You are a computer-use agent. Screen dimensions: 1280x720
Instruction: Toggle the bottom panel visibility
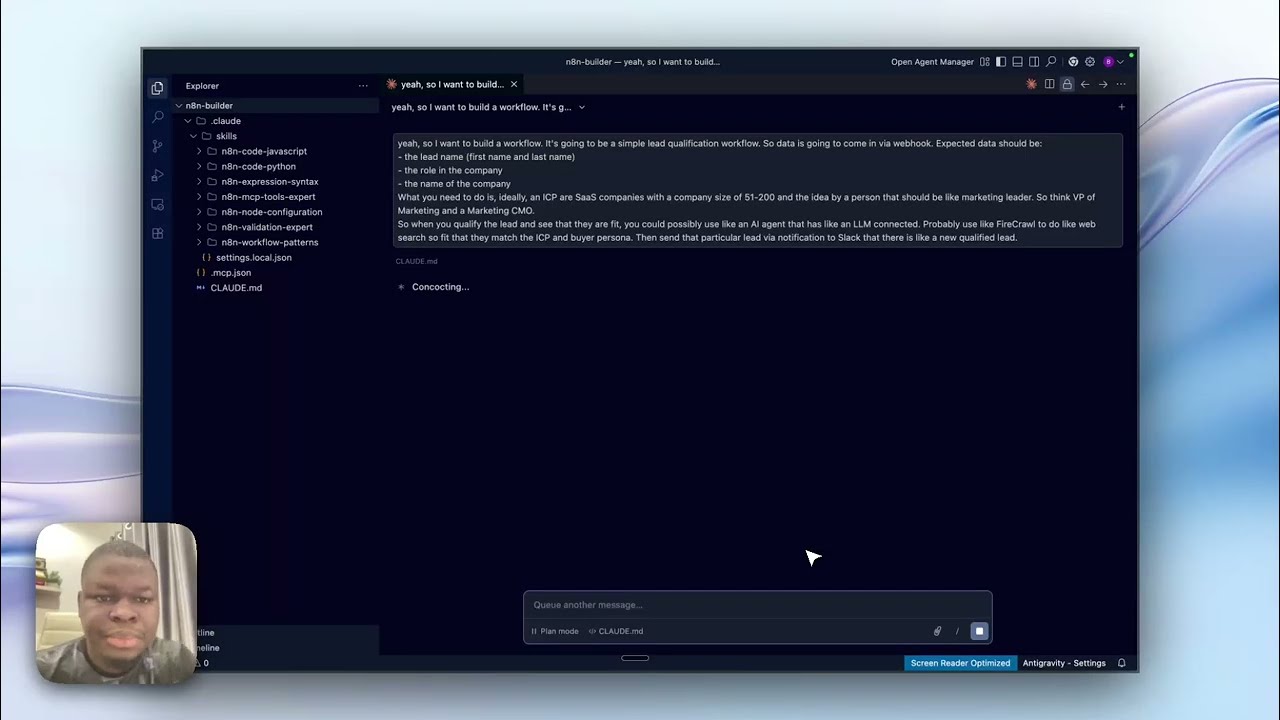coord(1018,62)
